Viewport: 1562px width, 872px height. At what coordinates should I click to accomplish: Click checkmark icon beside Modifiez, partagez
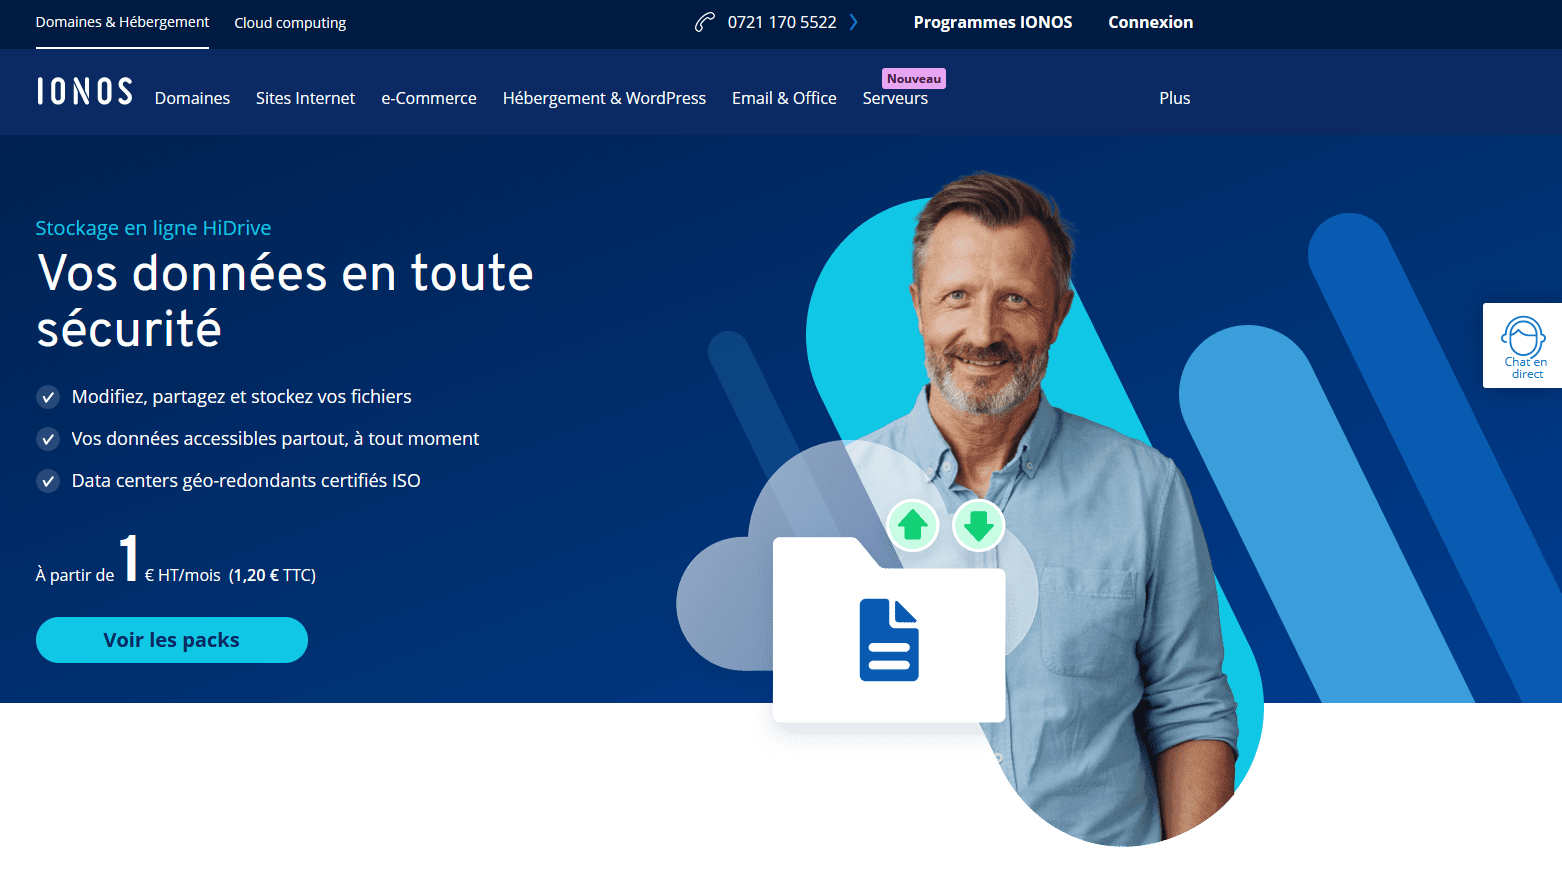(48, 397)
